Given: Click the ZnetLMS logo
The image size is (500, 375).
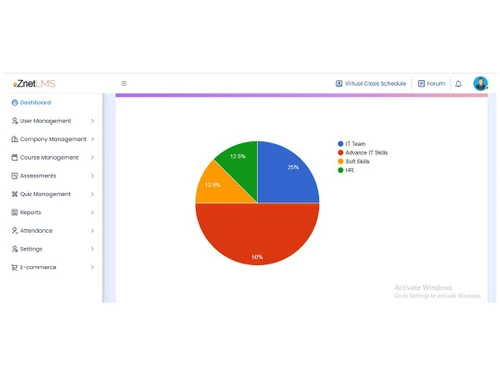Looking at the screenshot, I should coord(34,84).
